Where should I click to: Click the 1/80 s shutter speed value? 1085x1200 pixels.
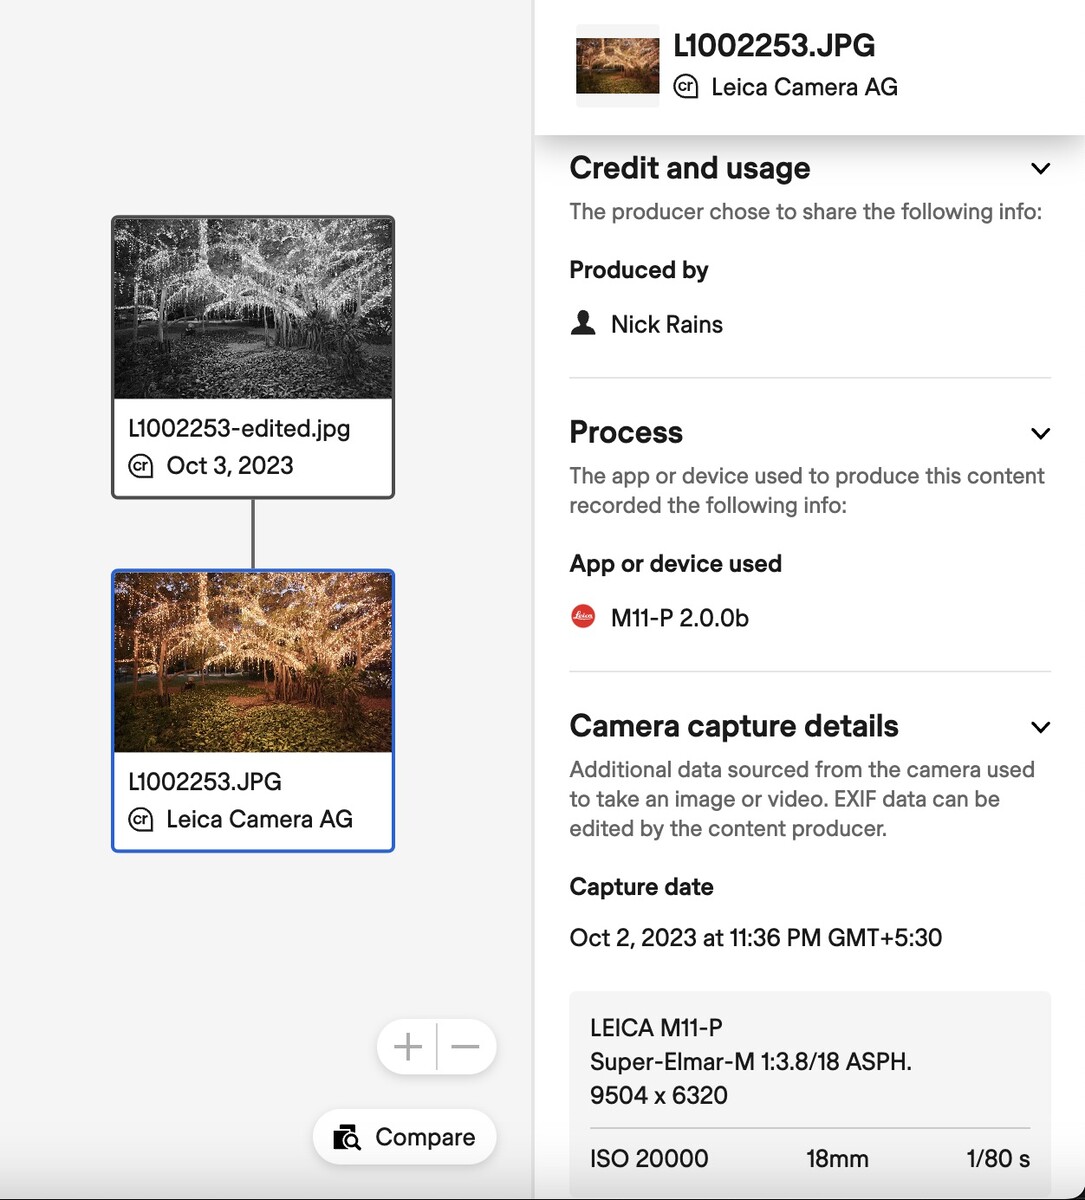coord(998,1159)
